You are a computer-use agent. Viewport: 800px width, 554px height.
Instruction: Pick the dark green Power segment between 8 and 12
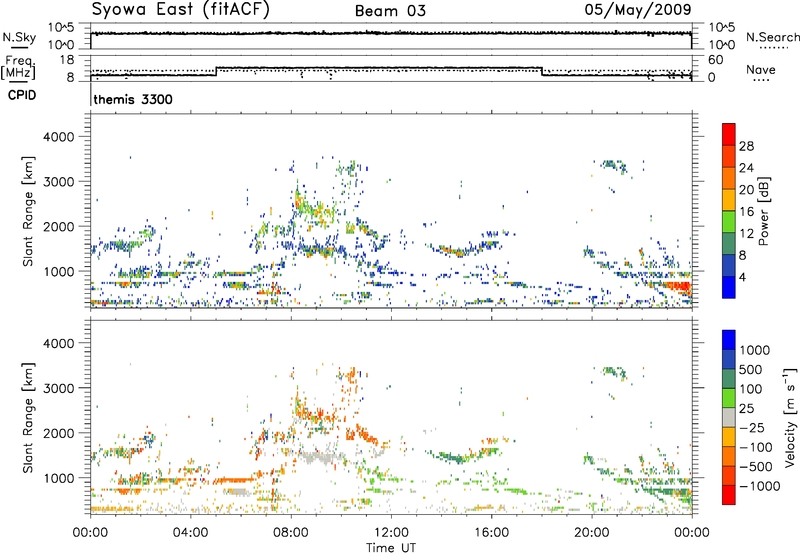729,244
